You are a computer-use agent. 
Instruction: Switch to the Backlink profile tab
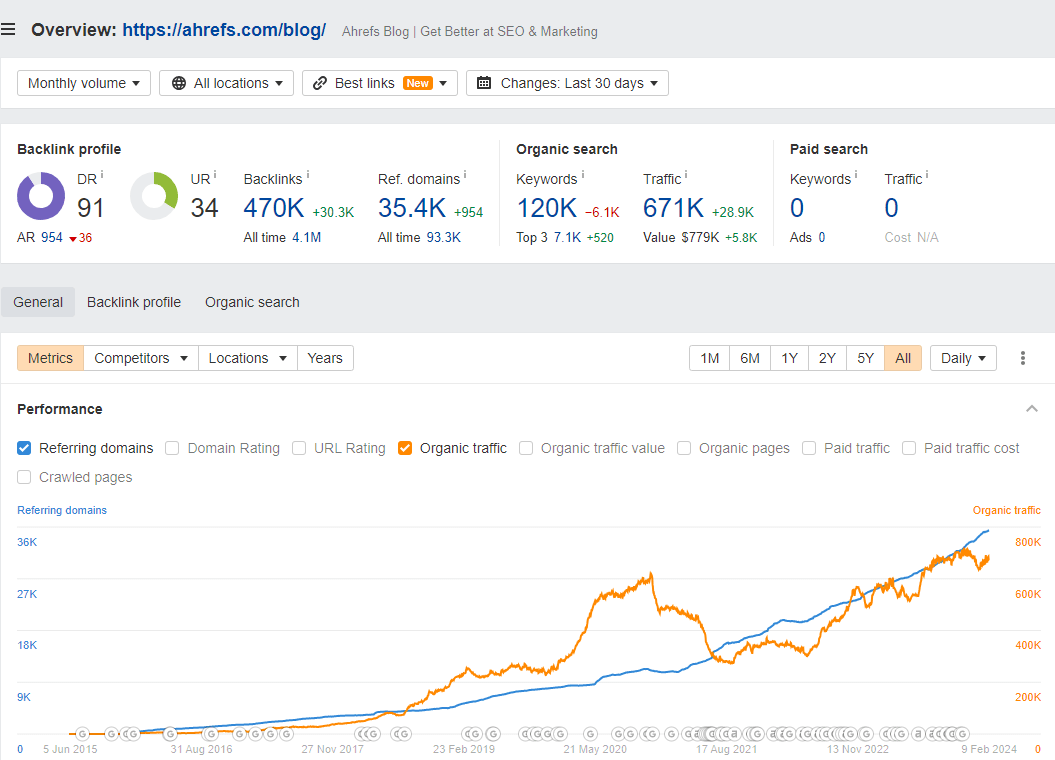click(133, 301)
